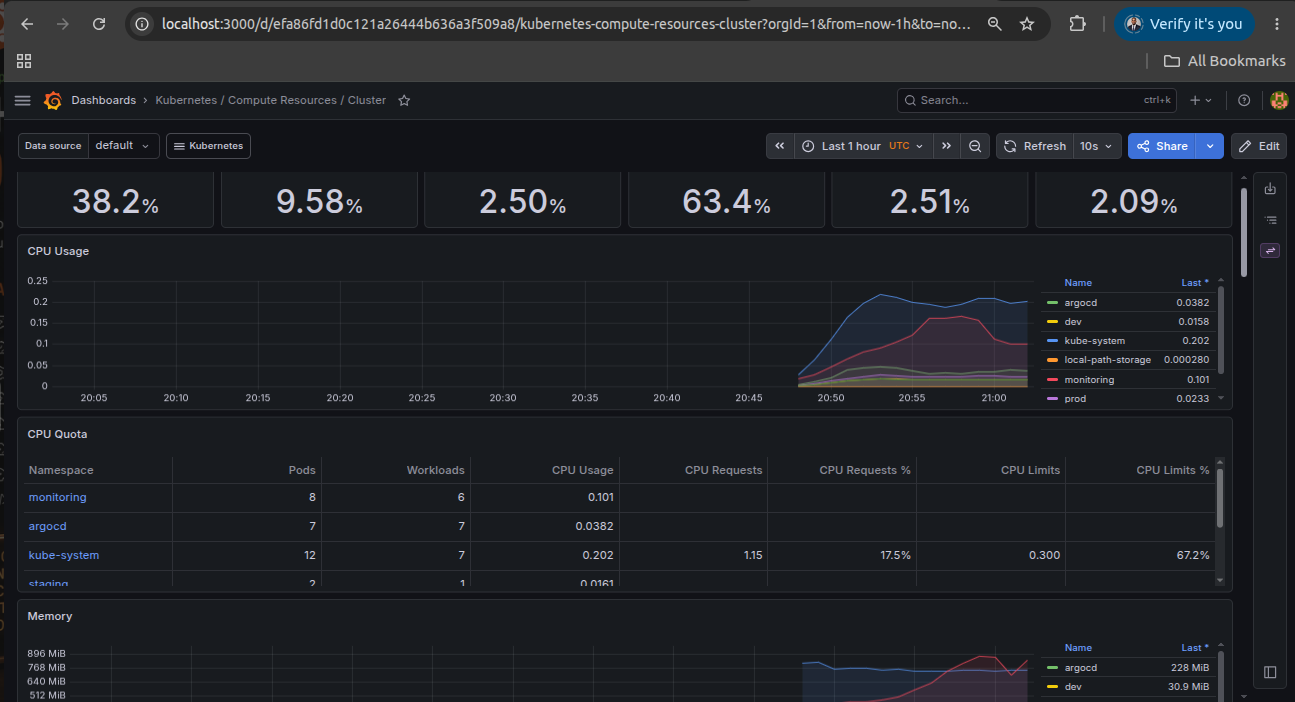1295x702 pixels.
Task: Toggle prod series in CPU Usage legend
Action: pos(1075,399)
